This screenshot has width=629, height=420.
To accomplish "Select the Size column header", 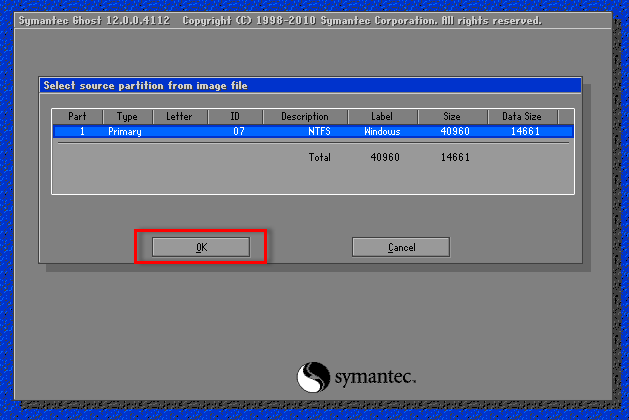I will point(452,117).
